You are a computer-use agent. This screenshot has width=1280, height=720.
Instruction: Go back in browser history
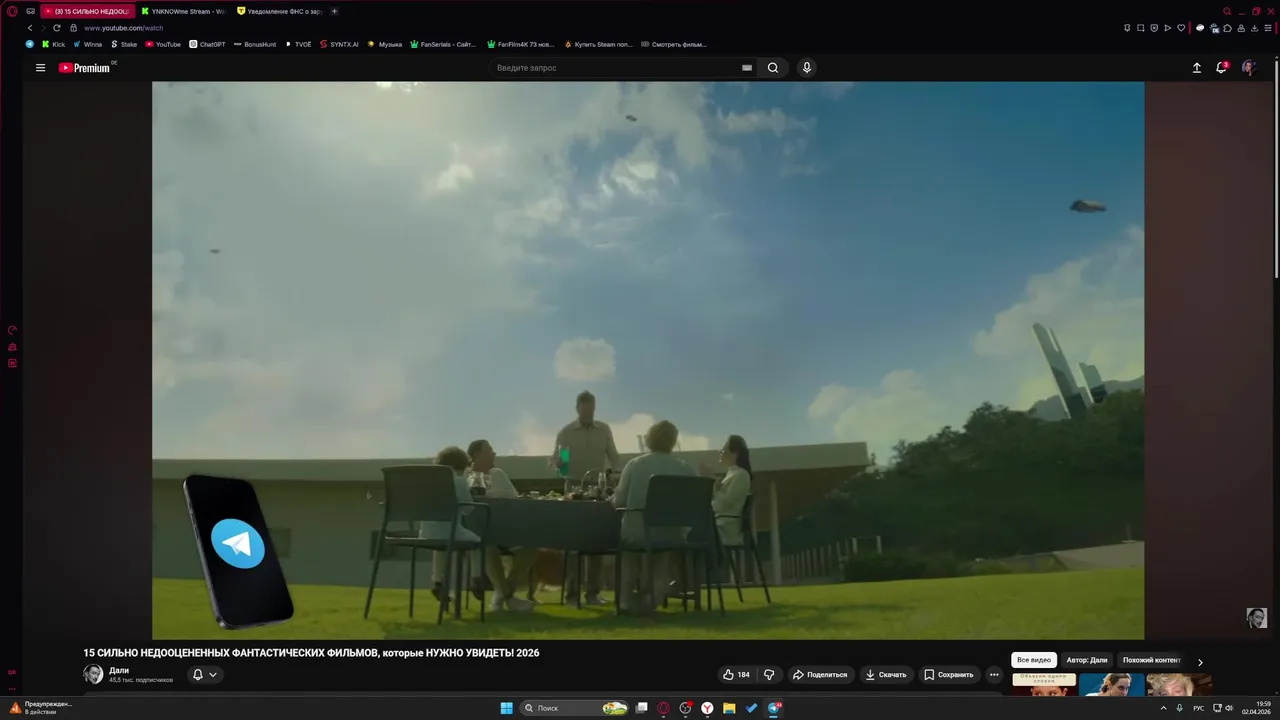click(x=30, y=28)
